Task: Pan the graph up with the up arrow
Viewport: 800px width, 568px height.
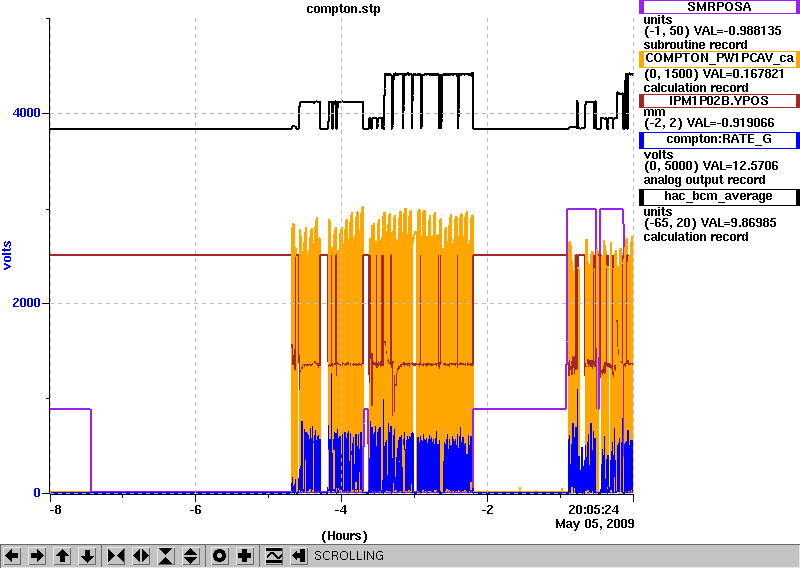Action: 63,555
